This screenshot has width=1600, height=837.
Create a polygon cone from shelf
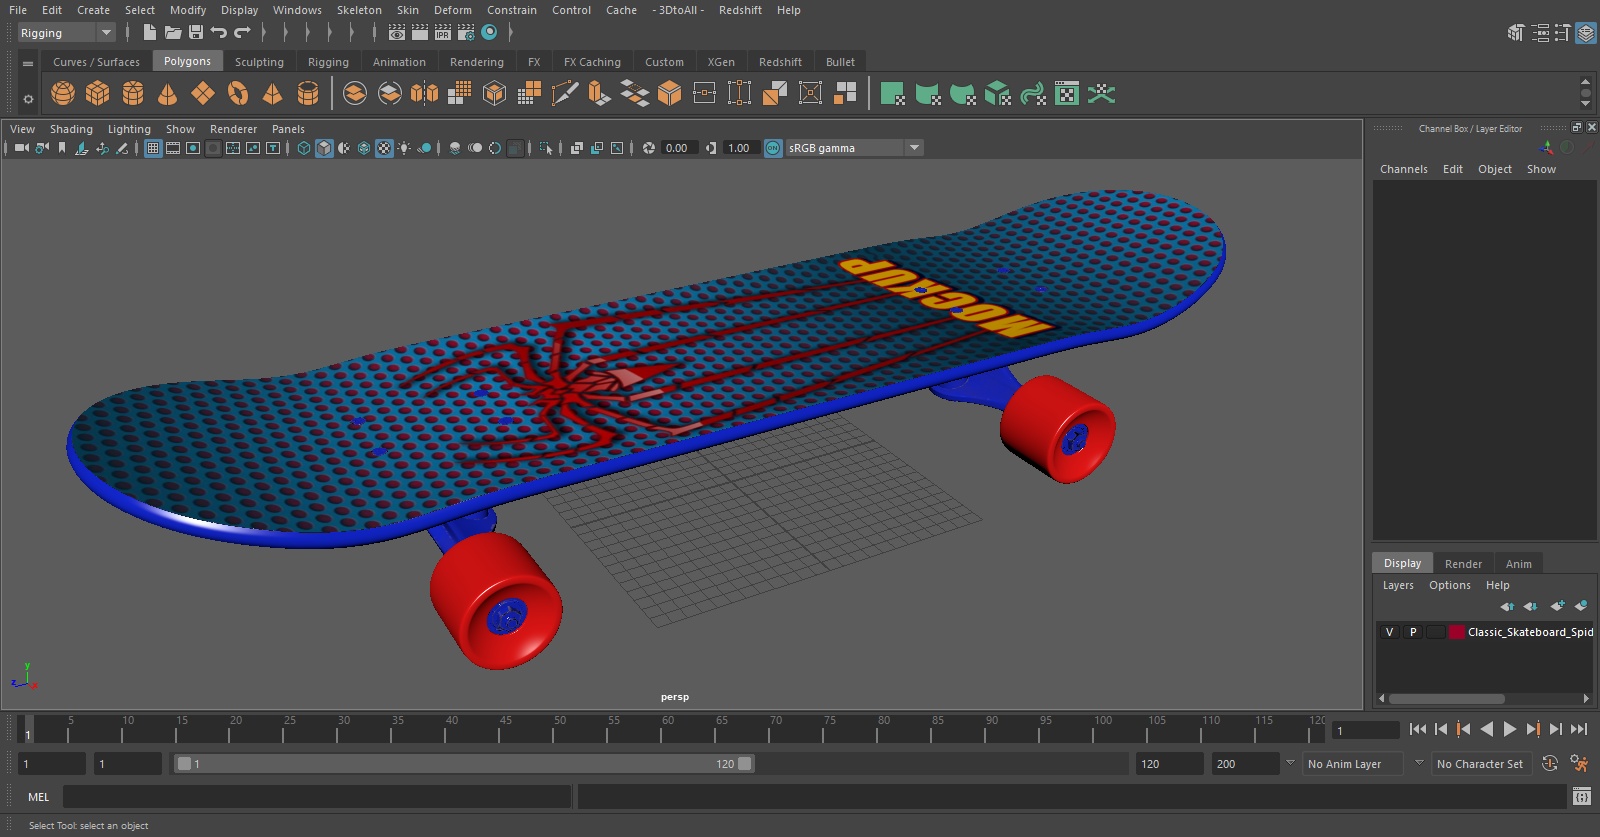pyautogui.click(x=168, y=94)
